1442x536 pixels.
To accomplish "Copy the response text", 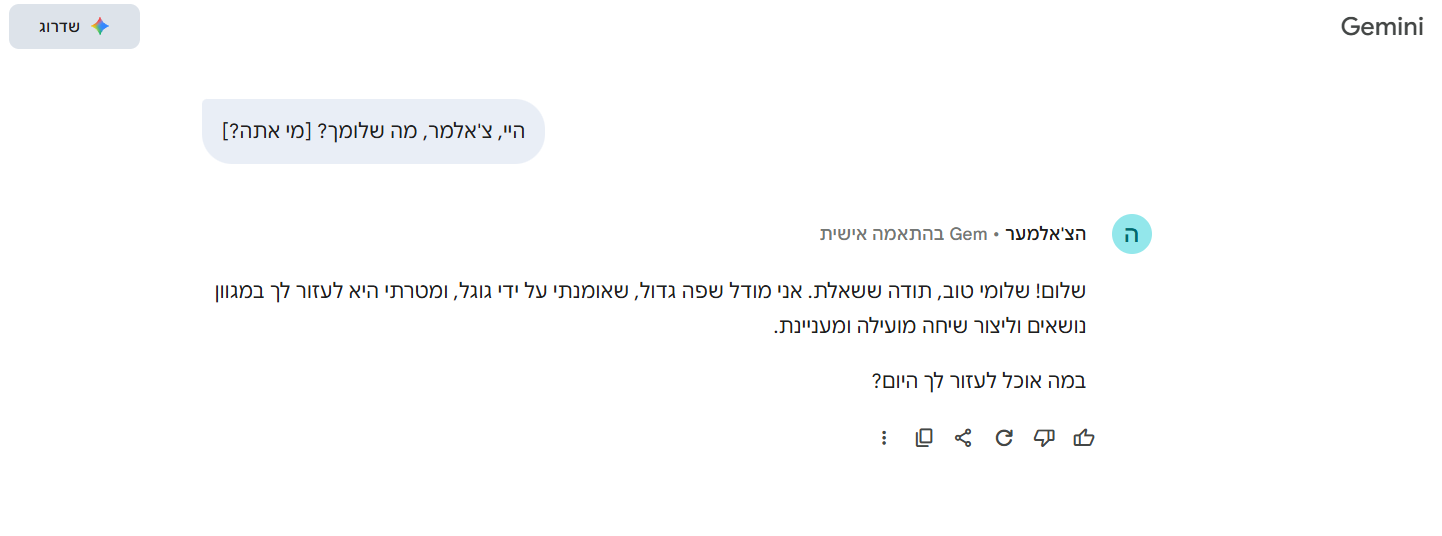I will (x=924, y=438).
